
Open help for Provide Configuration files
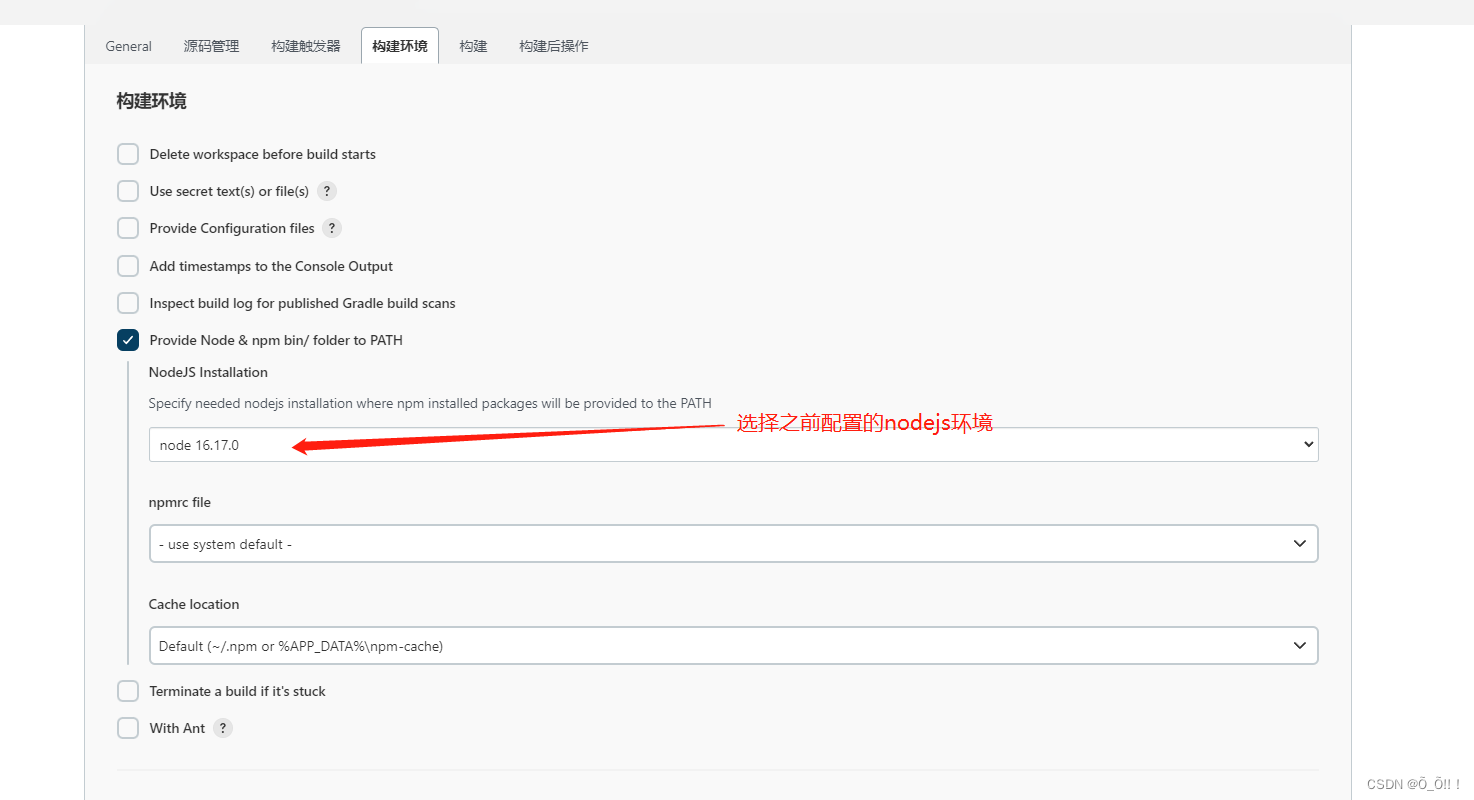coord(332,228)
